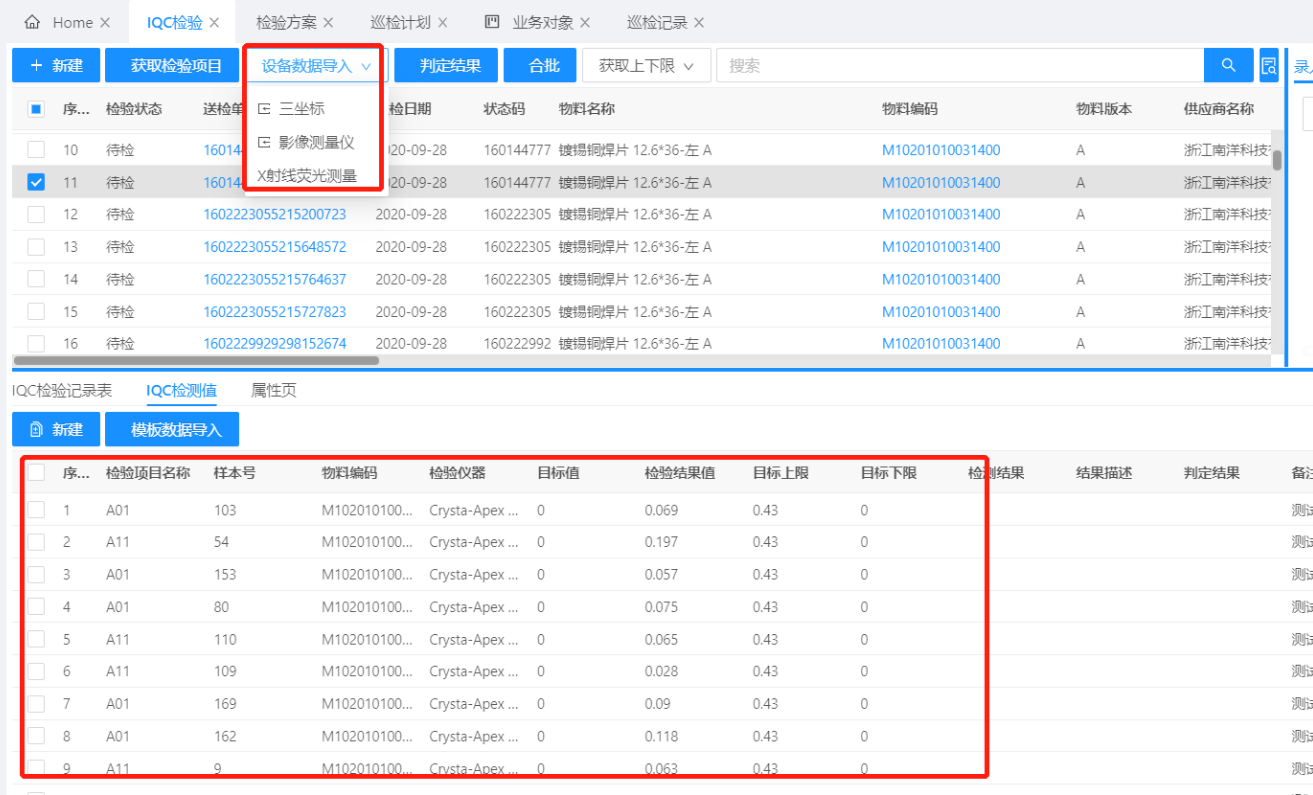Click the vertical scrollbar of the upper table

(x=1277, y=160)
